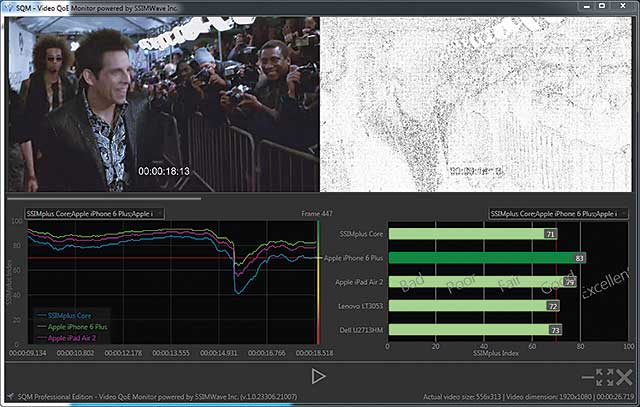This screenshot has width=640, height=407.
Task: Click the status bar icon before SQM Professional Edition
Action: pyautogui.click(x=11, y=396)
